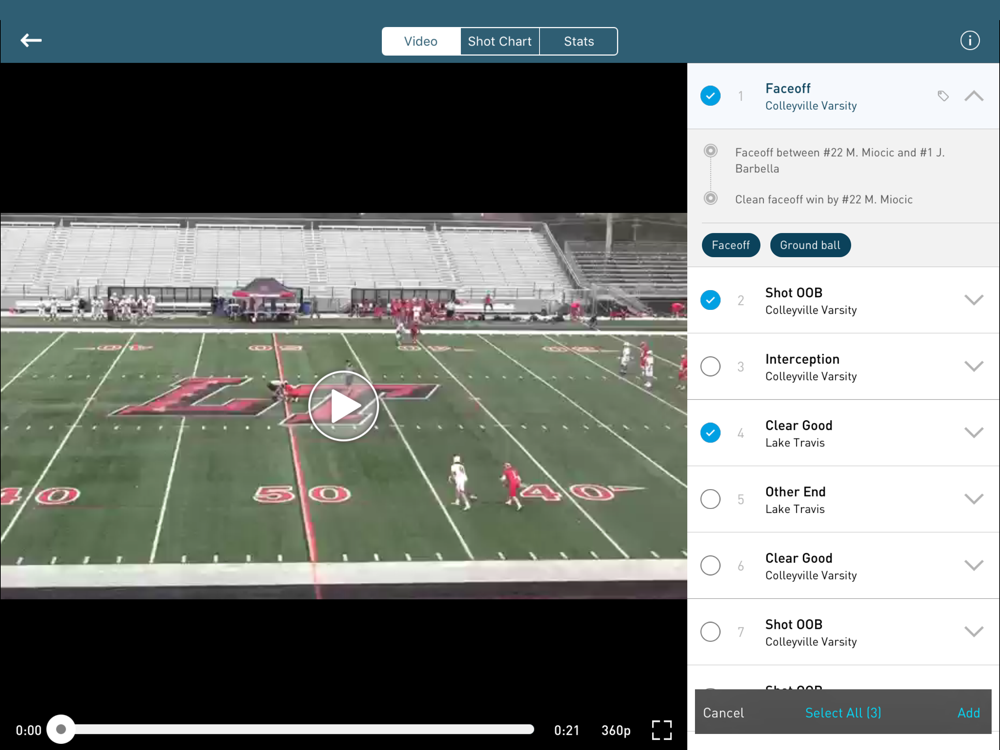
Task: Open the Stats tab
Action: [x=578, y=41]
